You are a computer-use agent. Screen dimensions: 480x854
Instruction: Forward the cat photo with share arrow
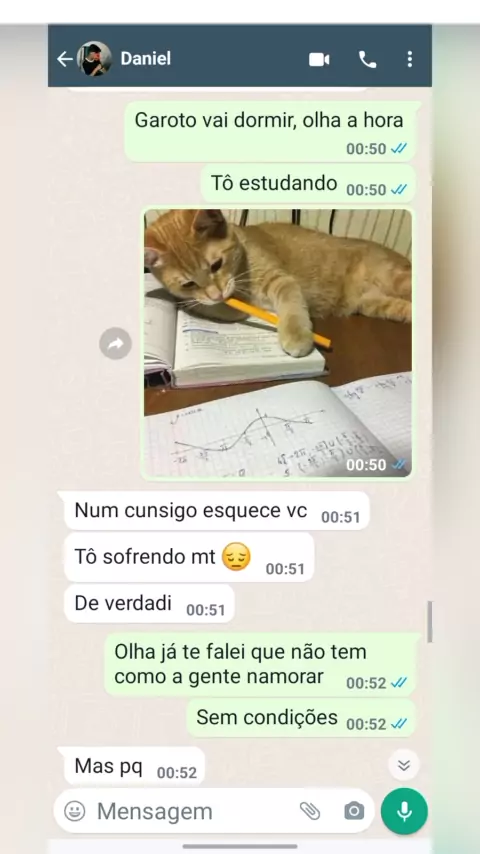pos(116,344)
